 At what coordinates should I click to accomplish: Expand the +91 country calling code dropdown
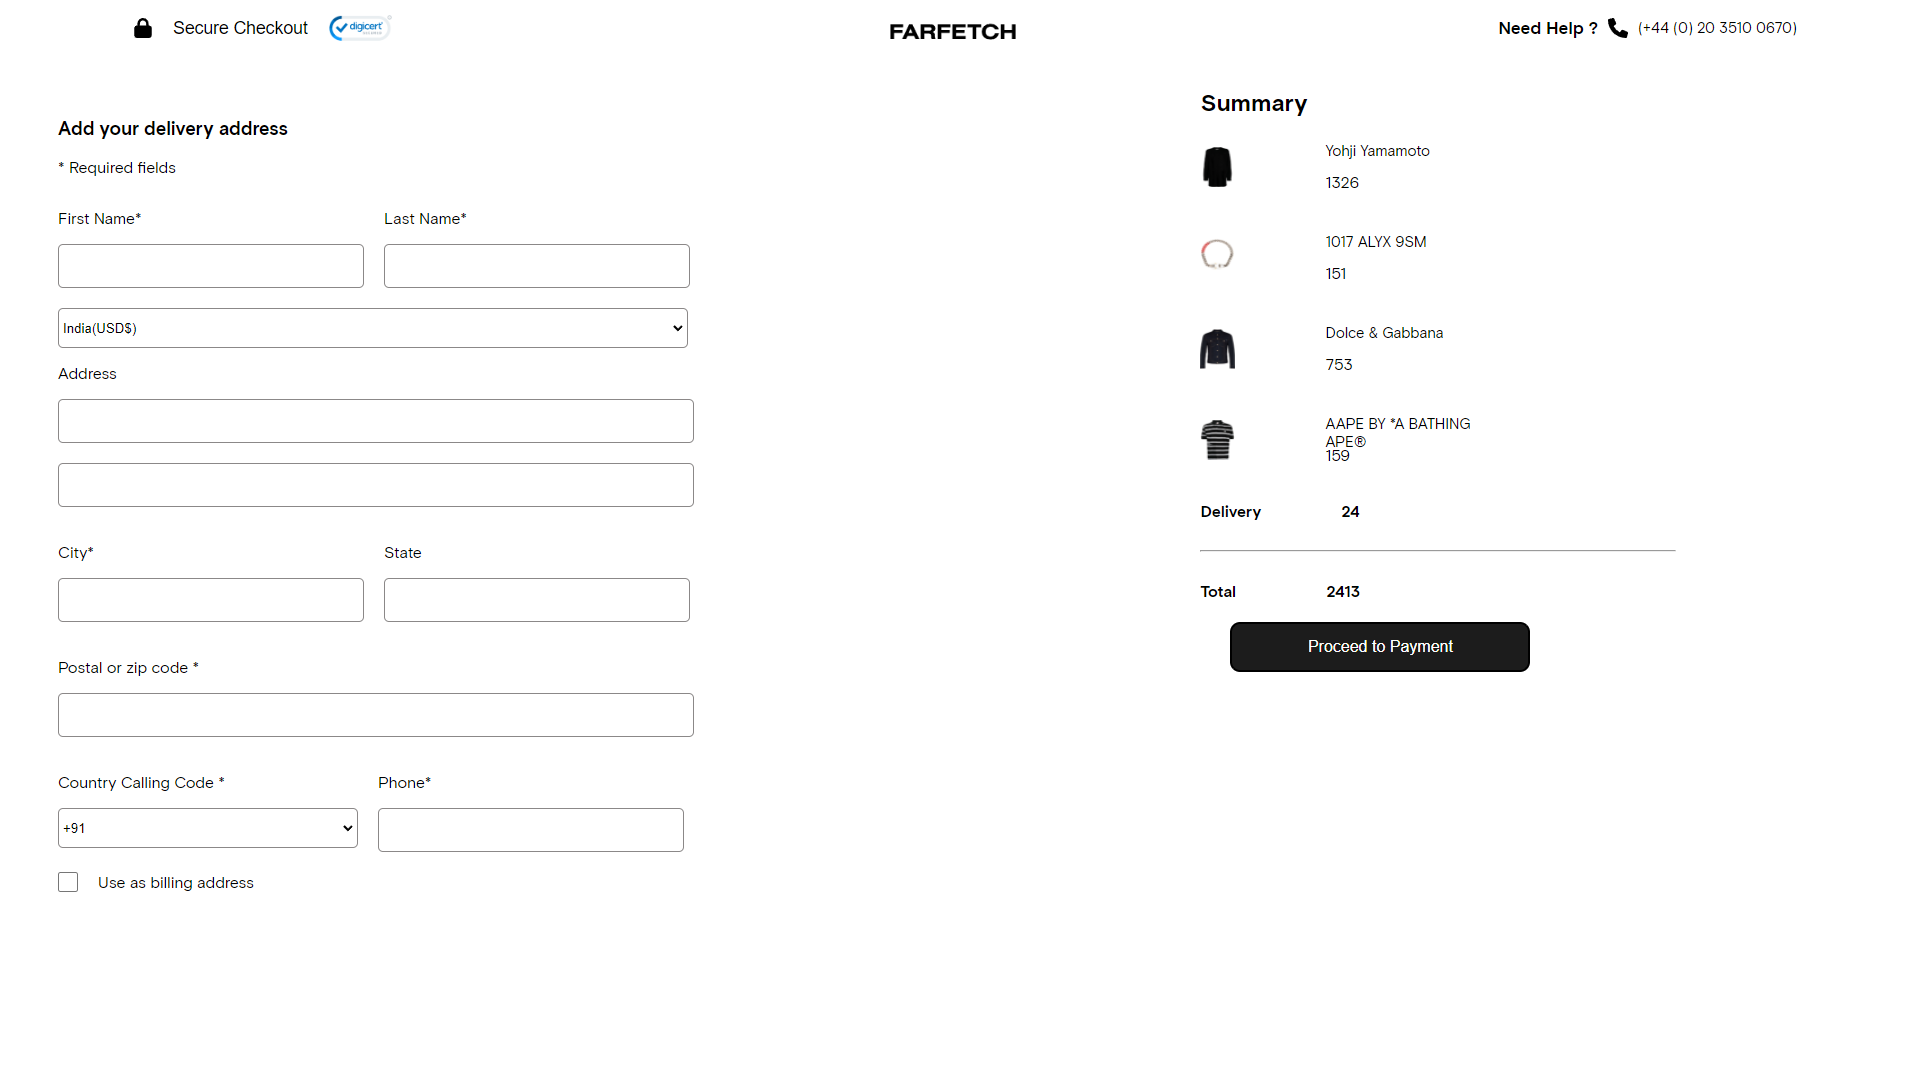tap(207, 827)
